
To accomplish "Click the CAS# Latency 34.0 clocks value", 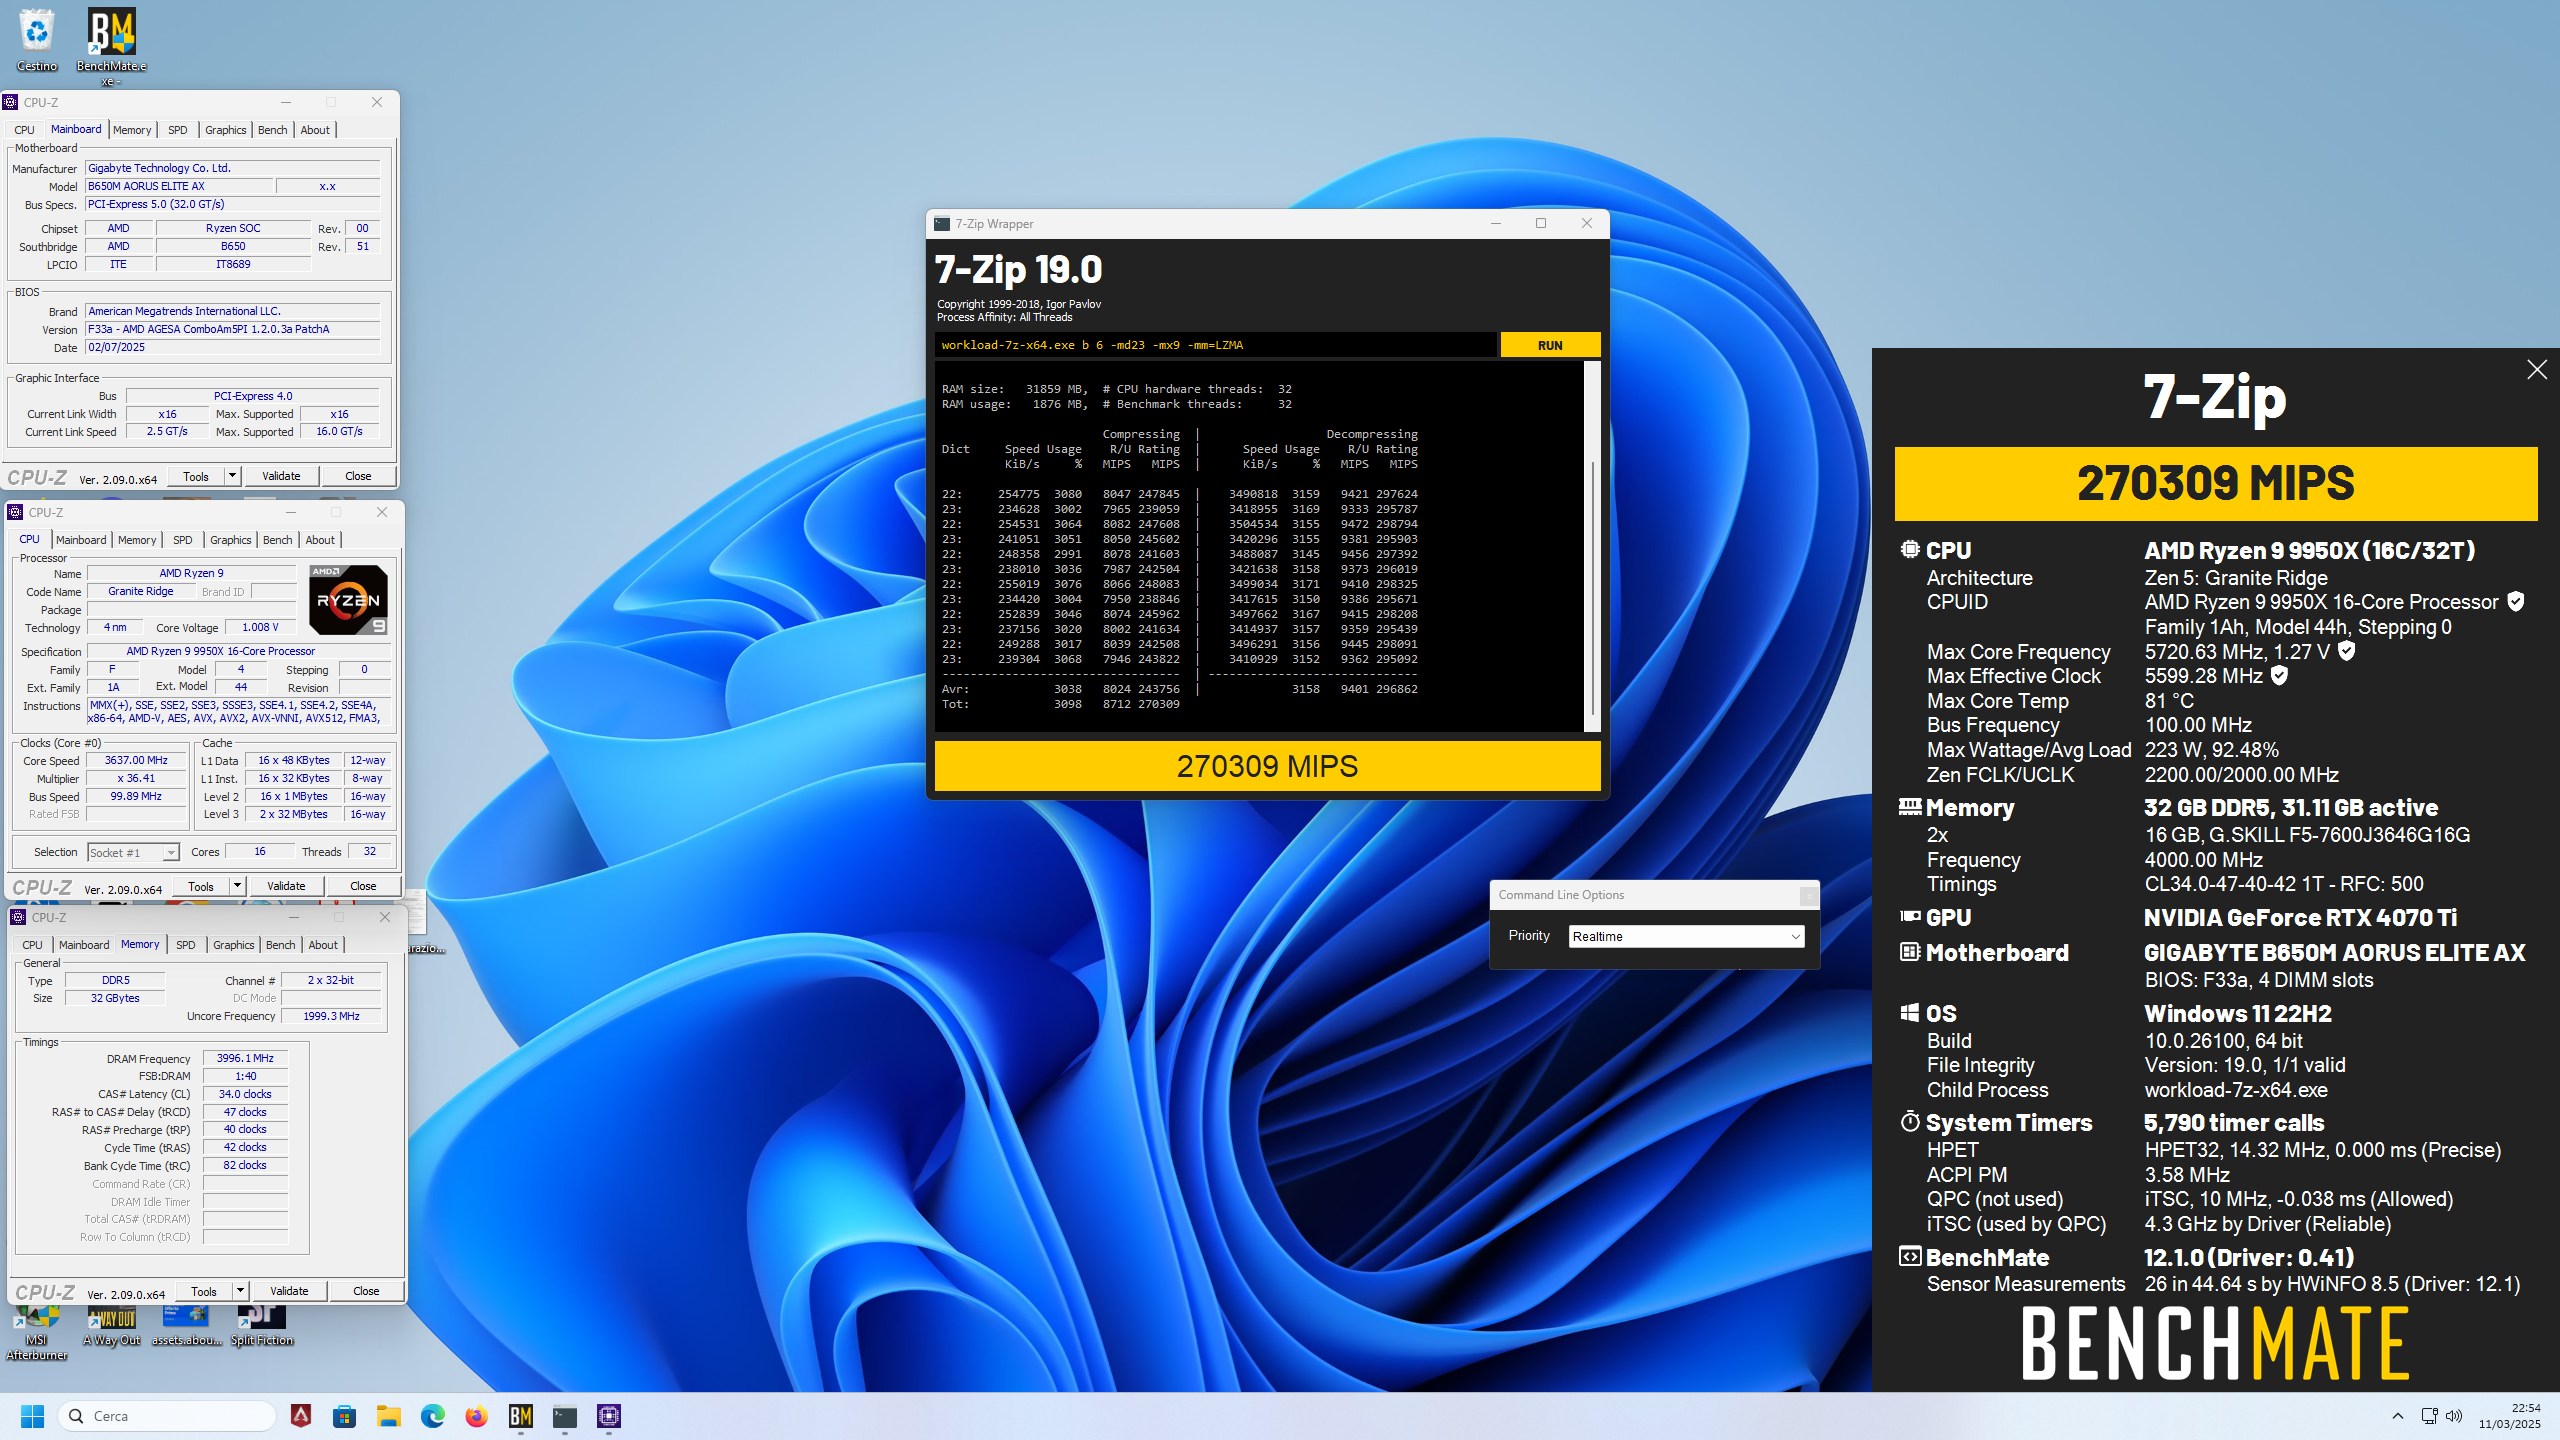I will pyautogui.click(x=245, y=1094).
